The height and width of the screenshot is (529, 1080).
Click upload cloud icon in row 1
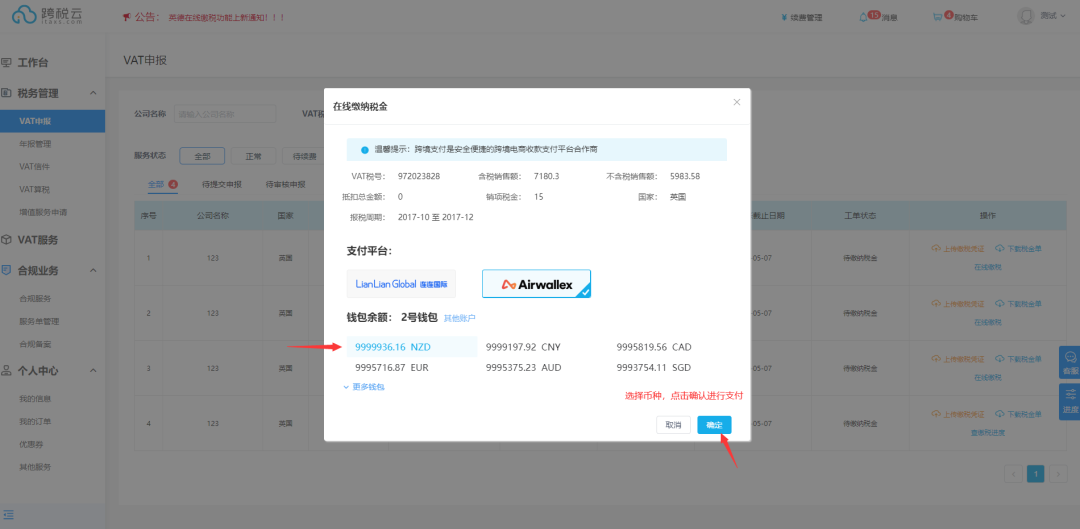[936, 249]
